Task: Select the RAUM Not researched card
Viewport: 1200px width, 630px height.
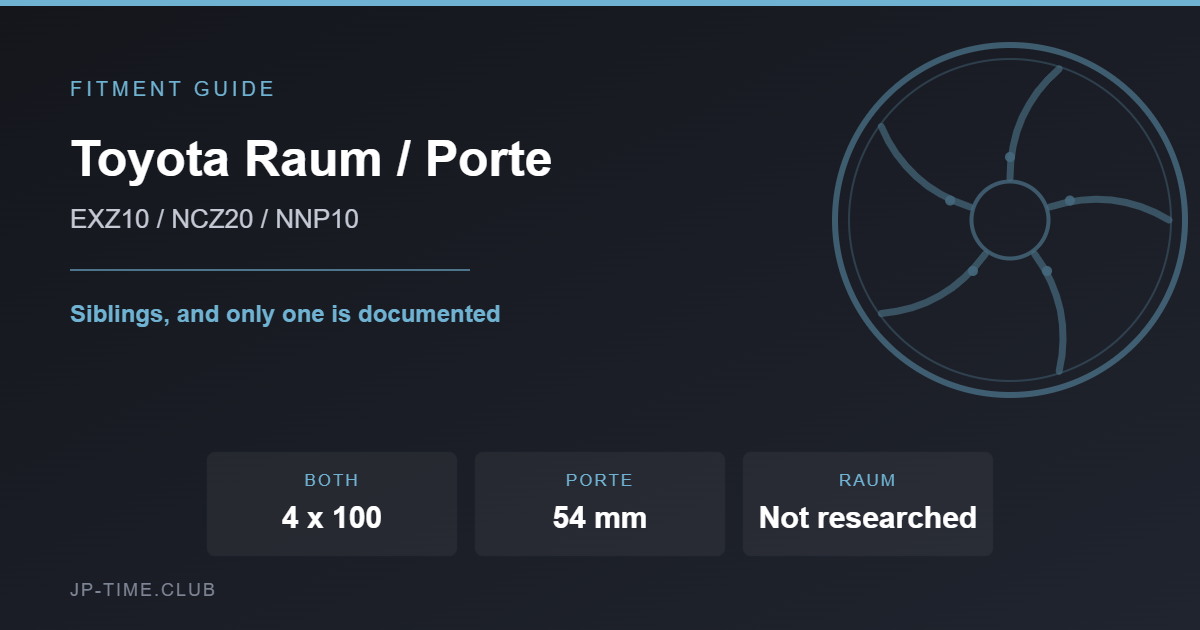Action: [x=868, y=504]
